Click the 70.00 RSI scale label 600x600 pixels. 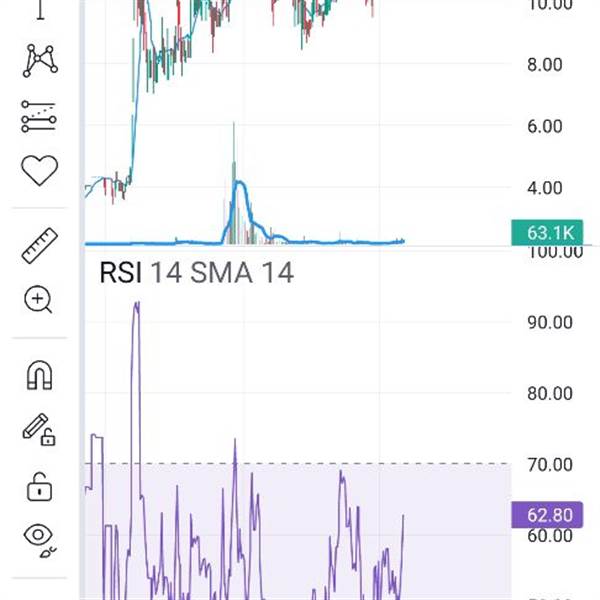coord(550,465)
